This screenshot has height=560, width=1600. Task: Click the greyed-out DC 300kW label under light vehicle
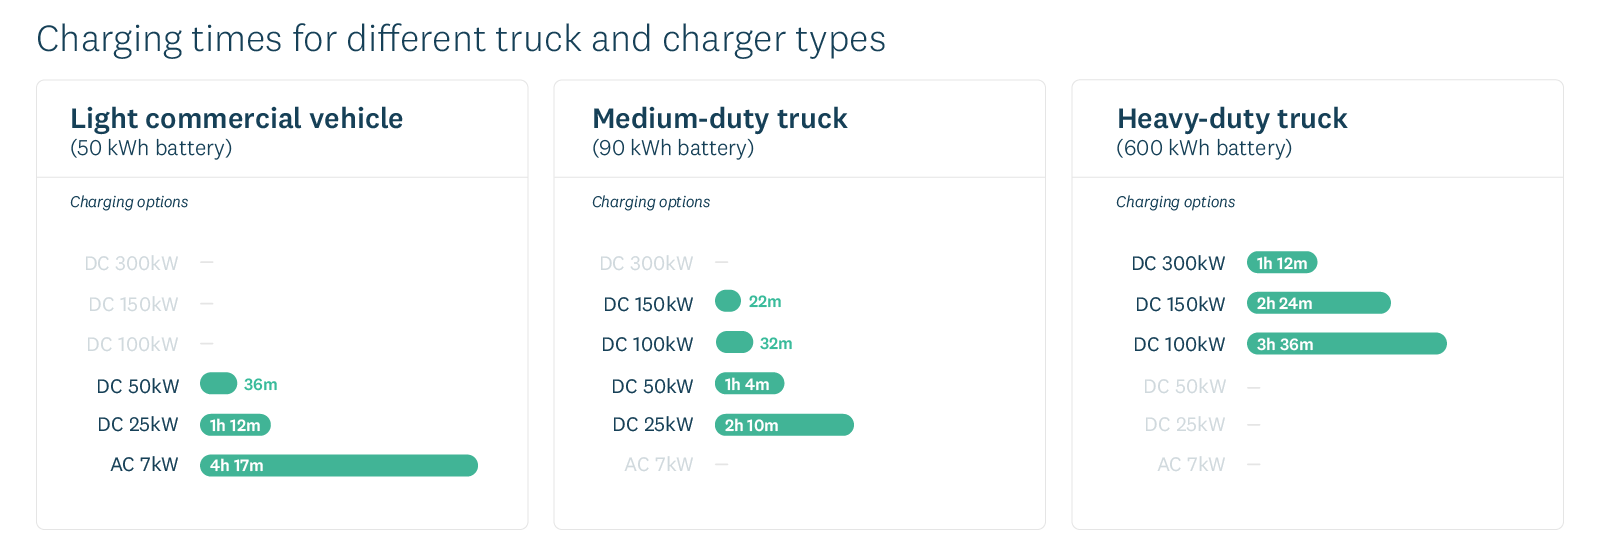point(131,264)
